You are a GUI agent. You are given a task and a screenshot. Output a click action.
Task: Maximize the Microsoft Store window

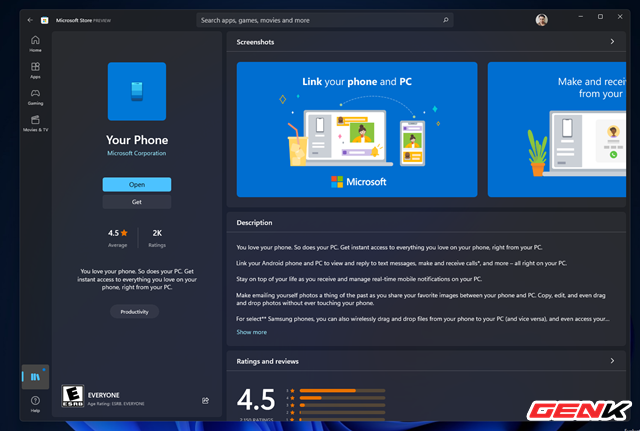pos(600,17)
